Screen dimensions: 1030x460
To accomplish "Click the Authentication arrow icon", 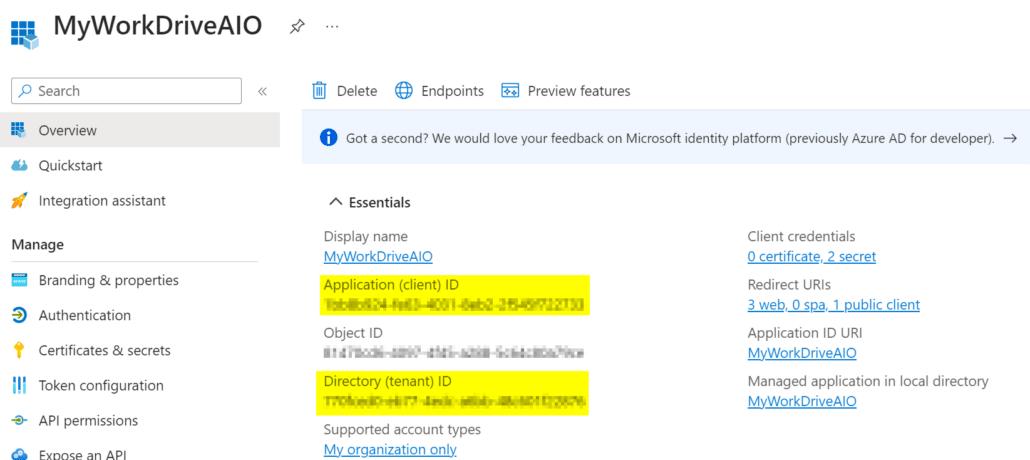I will 19,315.
